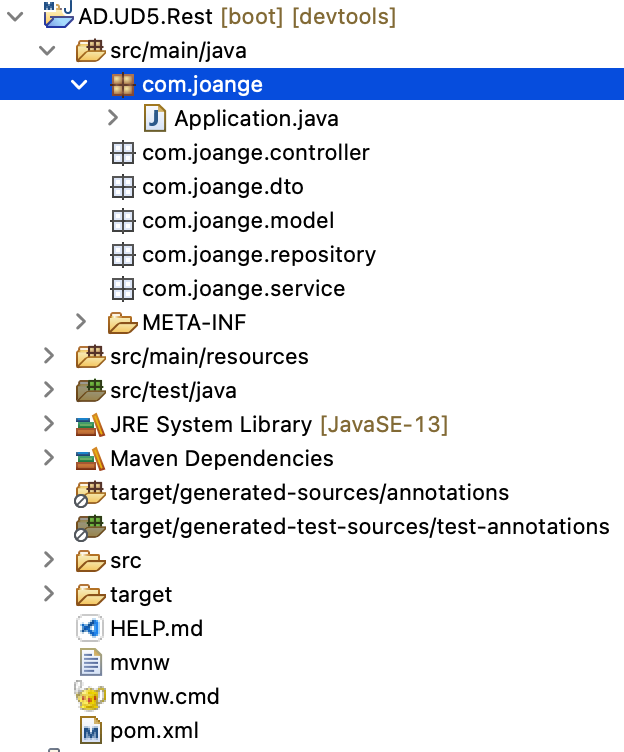Click the Application.java file icon
The height and width of the screenshot is (752, 624).
pyautogui.click(x=155, y=119)
